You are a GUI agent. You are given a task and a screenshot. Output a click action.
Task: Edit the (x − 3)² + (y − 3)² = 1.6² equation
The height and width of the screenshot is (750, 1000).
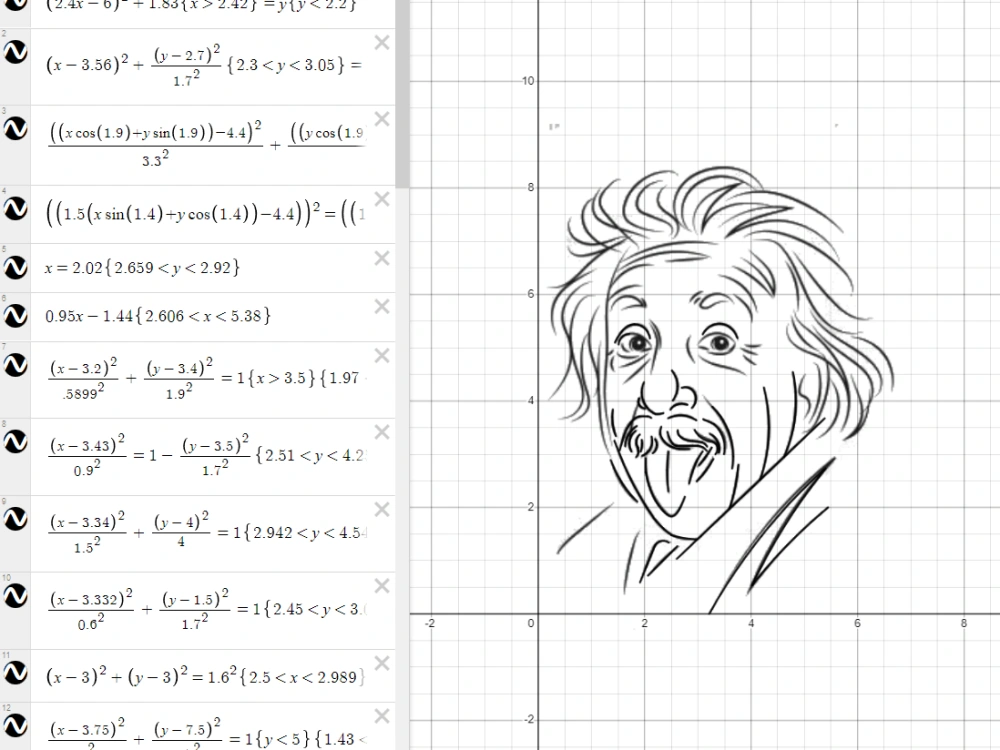(x=205, y=676)
